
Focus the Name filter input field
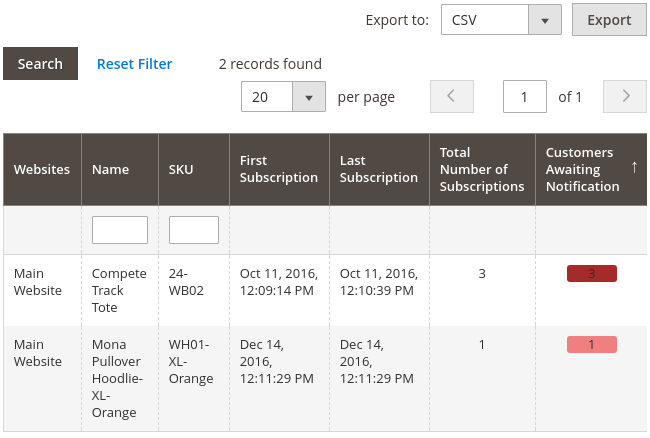click(x=119, y=230)
